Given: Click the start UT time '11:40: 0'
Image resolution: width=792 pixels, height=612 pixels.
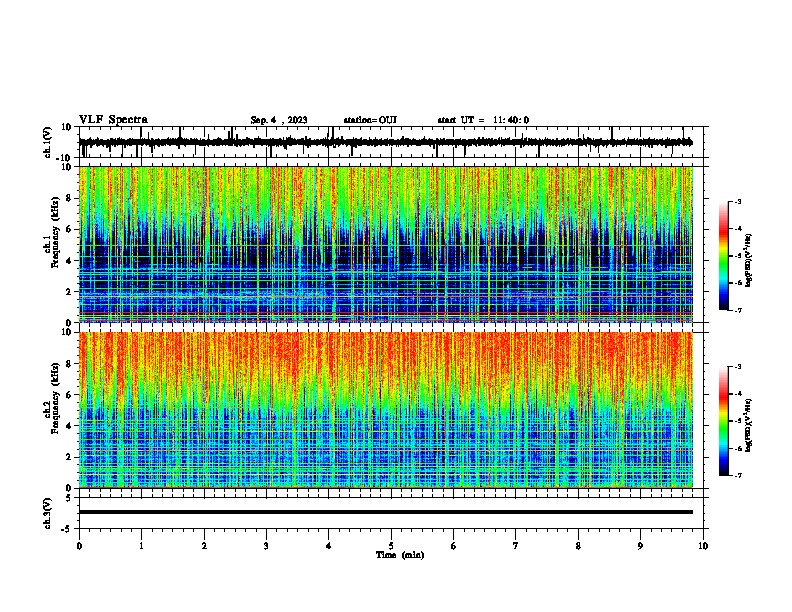Looking at the screenshot, I should (511, 120).
